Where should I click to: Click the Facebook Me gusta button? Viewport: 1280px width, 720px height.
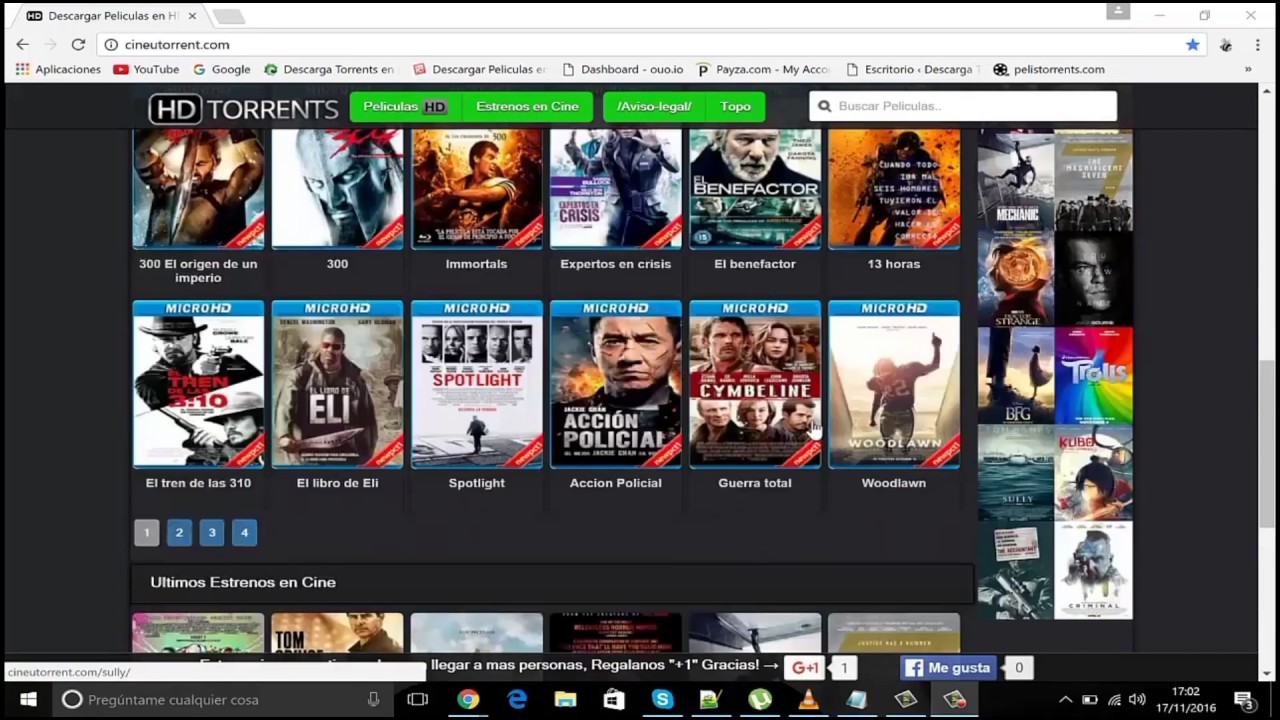point(949,668)
